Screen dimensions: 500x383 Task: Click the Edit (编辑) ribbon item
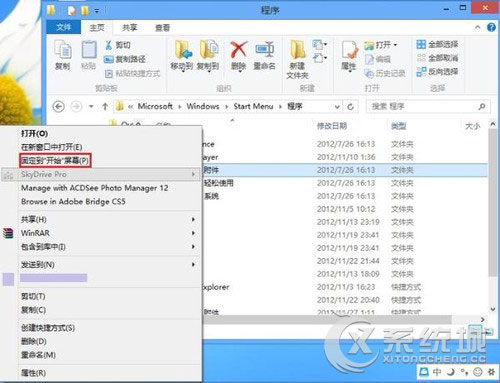(x=378, y=59)
